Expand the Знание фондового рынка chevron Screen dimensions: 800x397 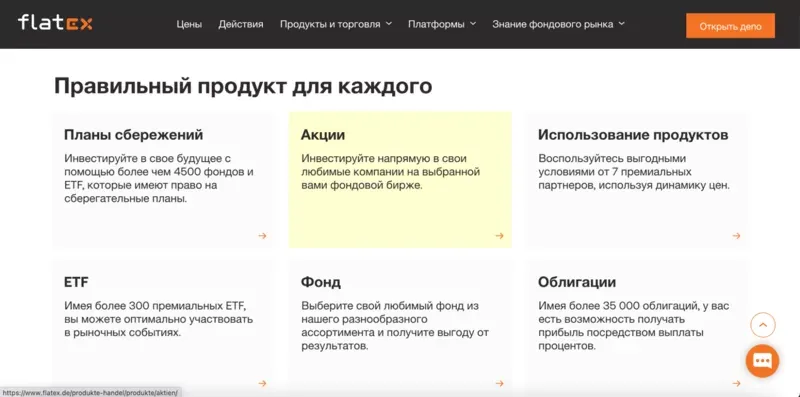tap(621, 23)
